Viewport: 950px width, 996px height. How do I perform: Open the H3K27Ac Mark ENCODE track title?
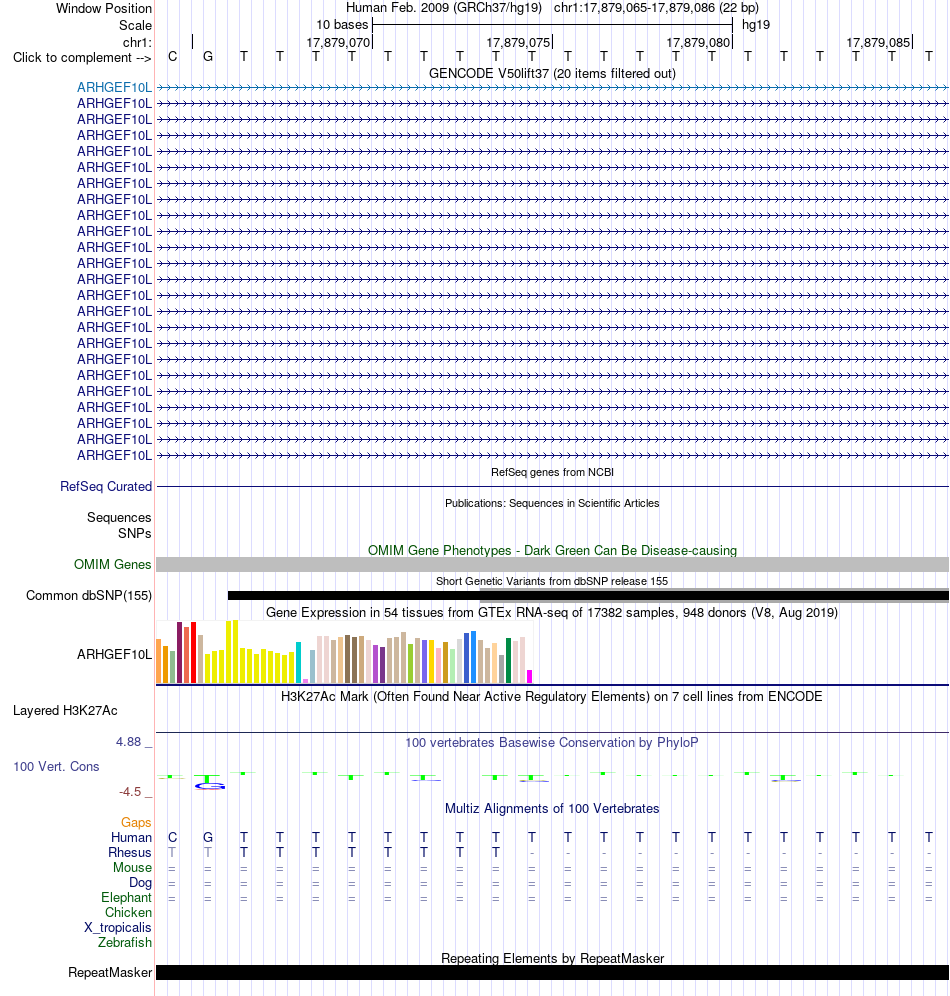(x=552, y=697)
